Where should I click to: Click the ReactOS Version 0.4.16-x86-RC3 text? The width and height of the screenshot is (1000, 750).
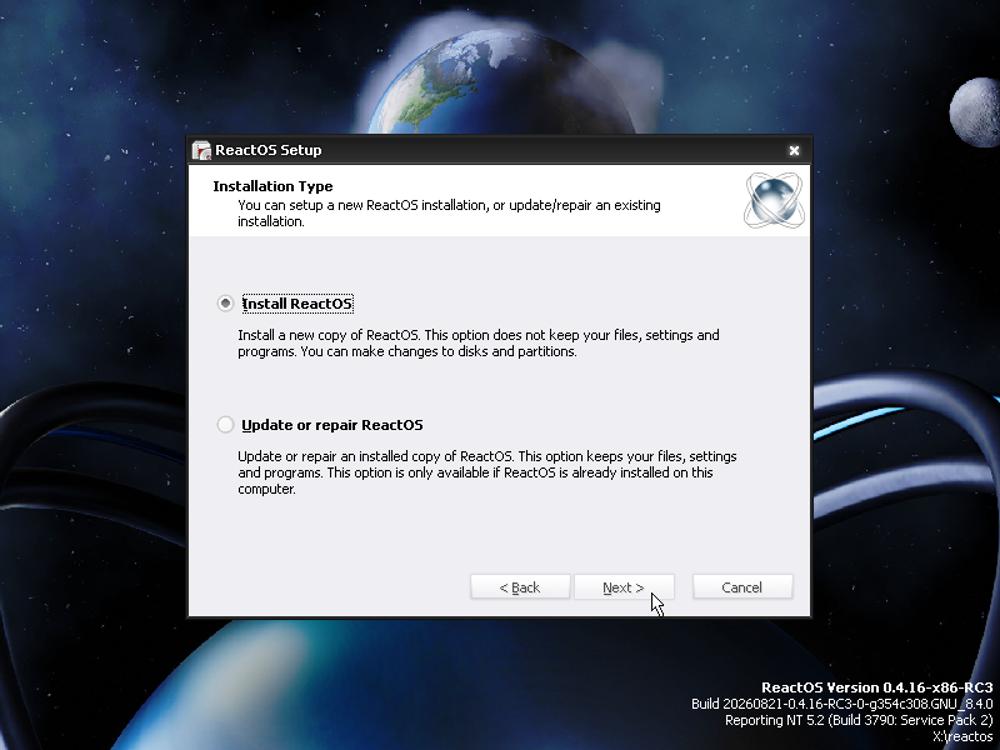click(877, 688)
